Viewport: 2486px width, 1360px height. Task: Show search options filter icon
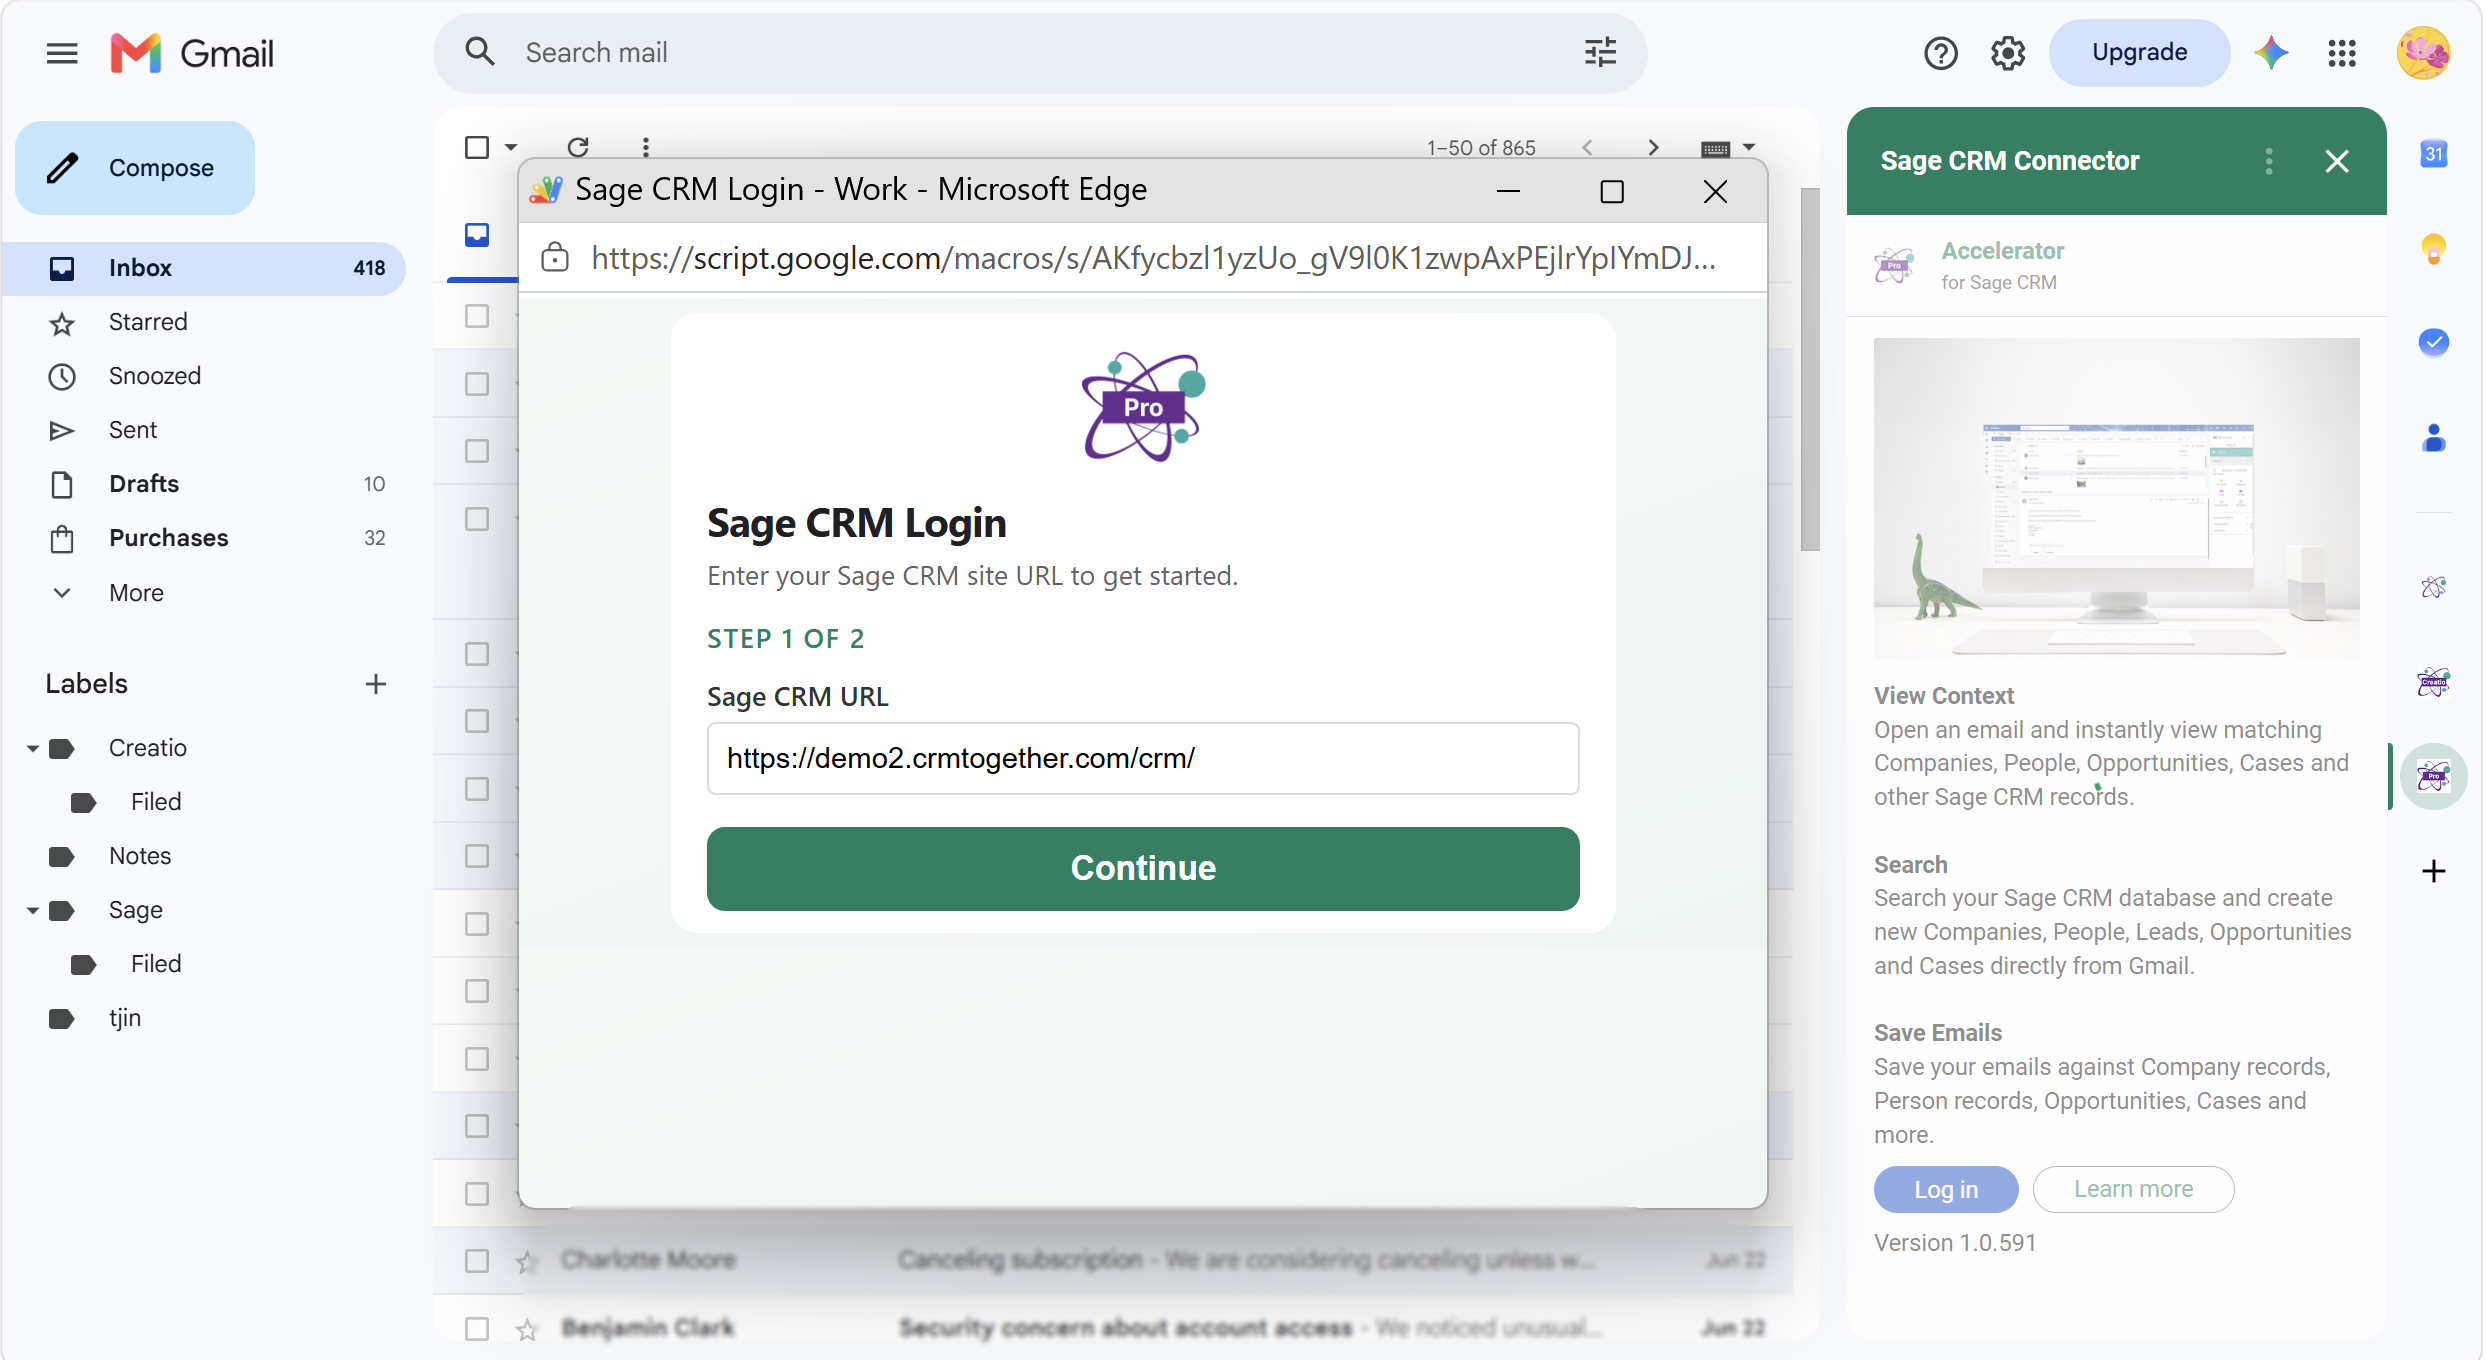tap(1600, 52)
